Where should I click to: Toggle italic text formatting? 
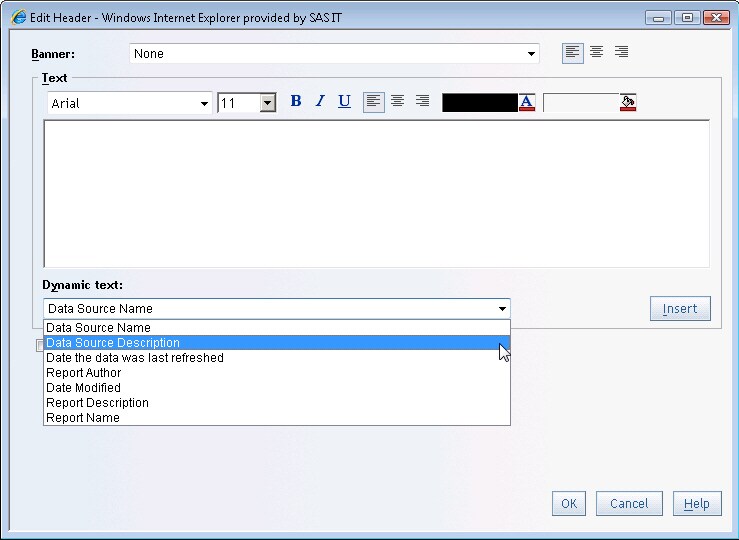click(x=320, y=101)
